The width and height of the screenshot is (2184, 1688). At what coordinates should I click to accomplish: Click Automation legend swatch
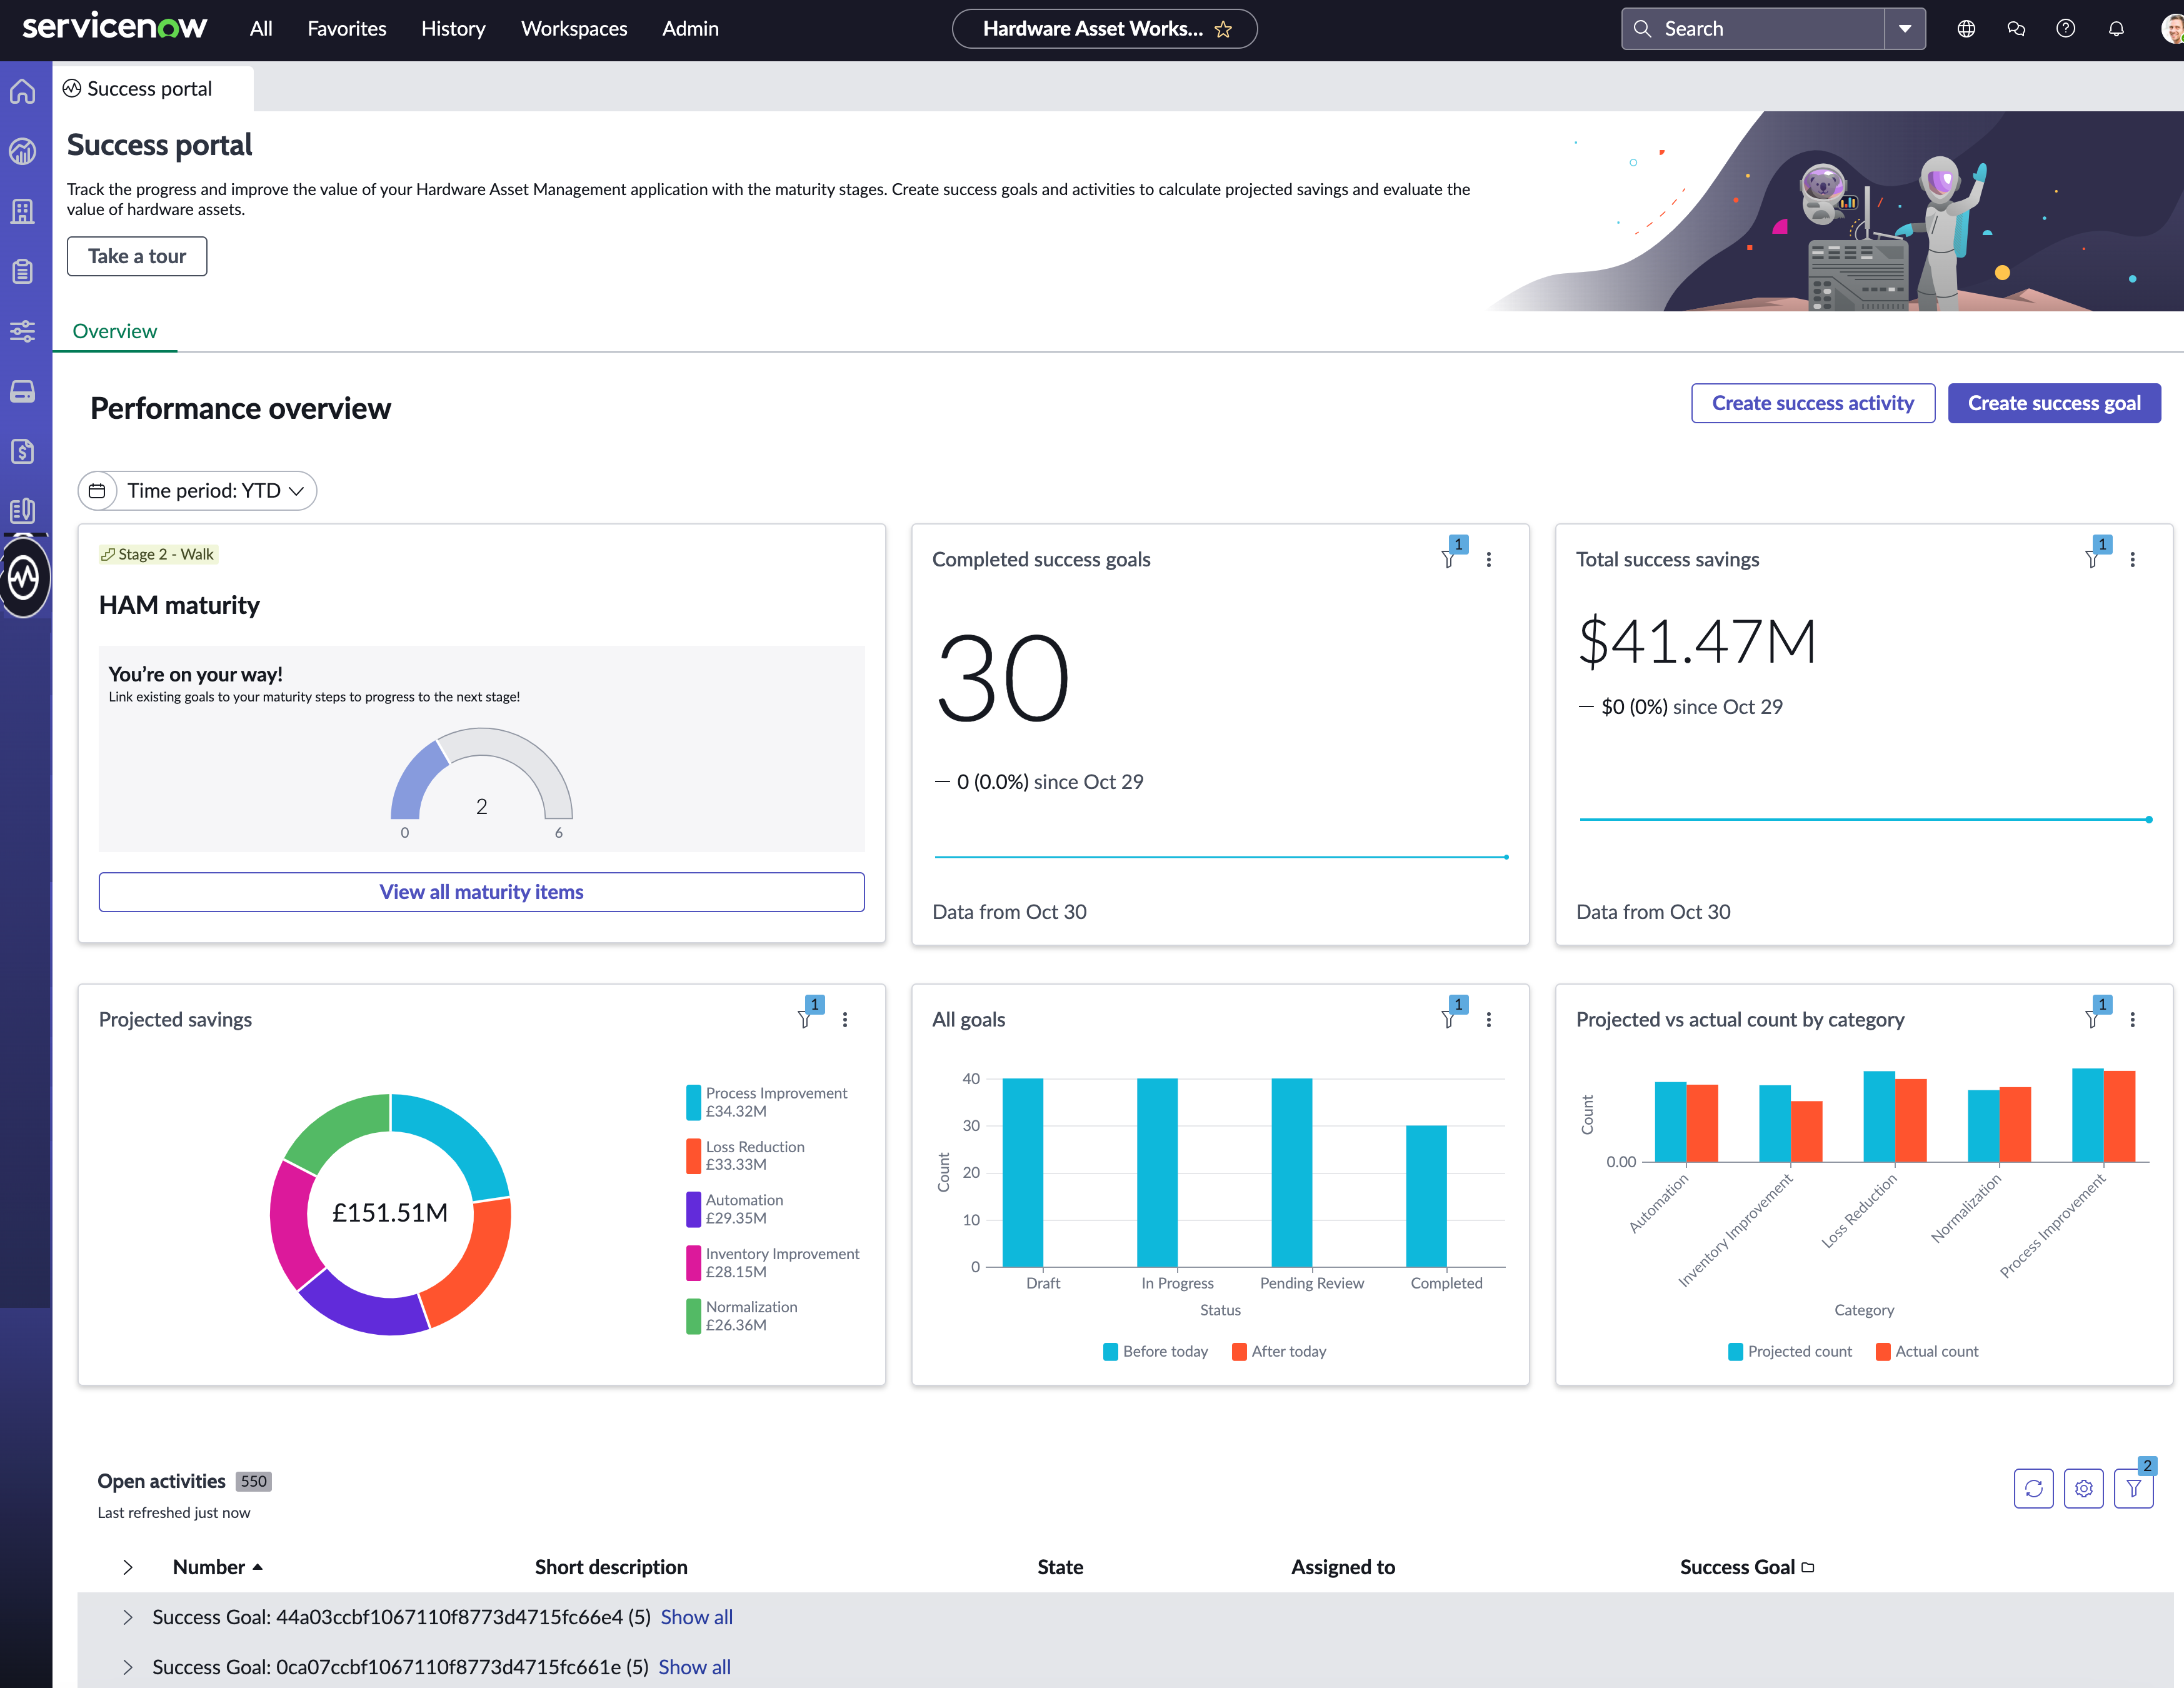click(x=693, y=1209)
